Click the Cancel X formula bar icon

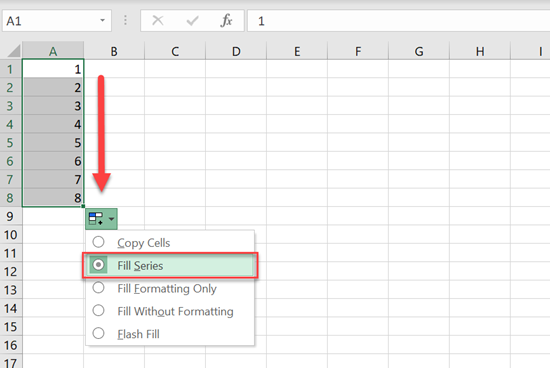pyautogui.click(x=158, y=21)
